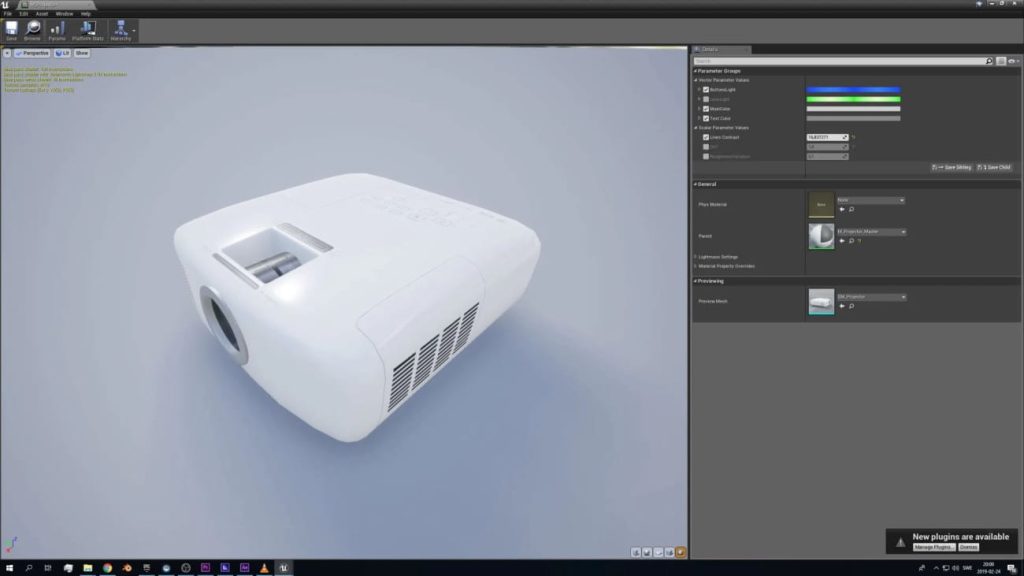Disable the BottomLight parameter checkbox
The image size is (1024, 576).
tap(704, 89)
